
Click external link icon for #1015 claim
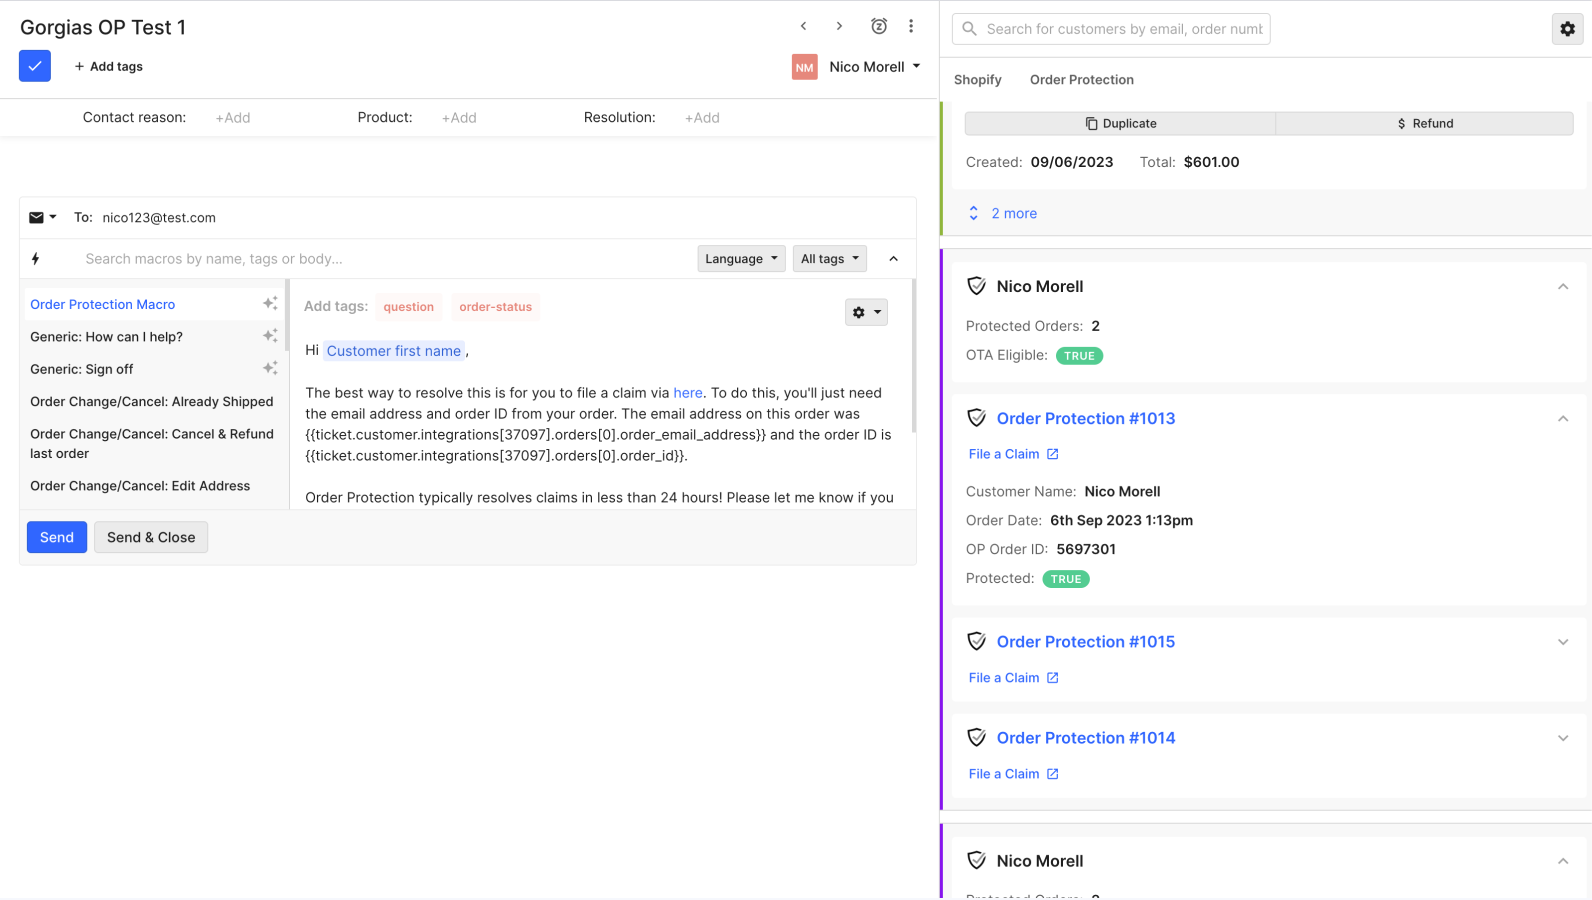[x=1052, y=678]
